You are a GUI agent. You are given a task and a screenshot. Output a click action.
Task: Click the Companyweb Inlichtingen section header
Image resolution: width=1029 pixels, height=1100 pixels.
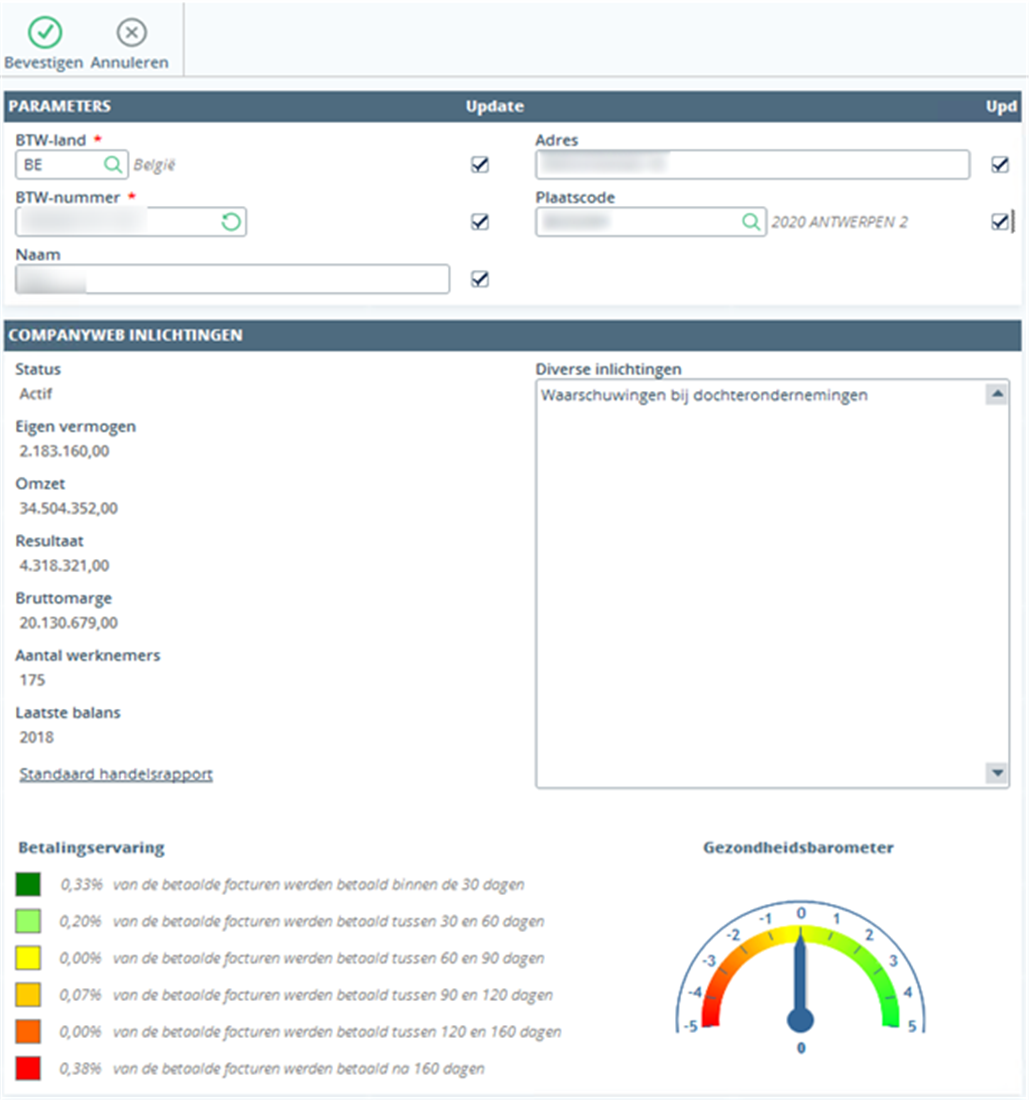click(x=128, y=336)
